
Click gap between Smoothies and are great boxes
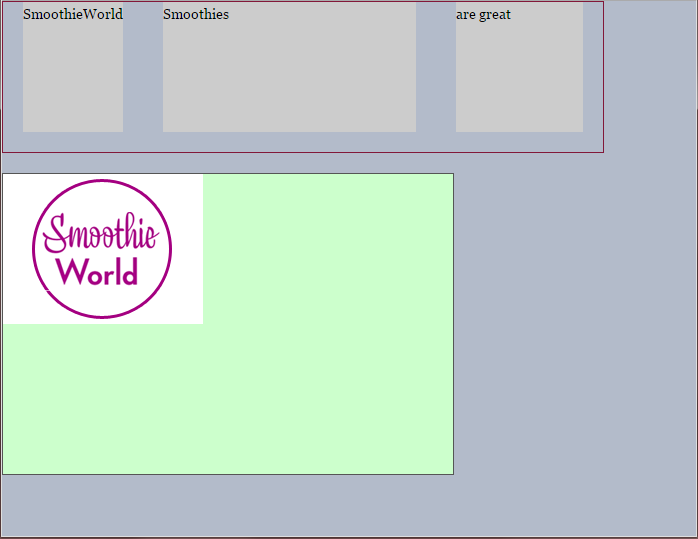tap(436, 70)
